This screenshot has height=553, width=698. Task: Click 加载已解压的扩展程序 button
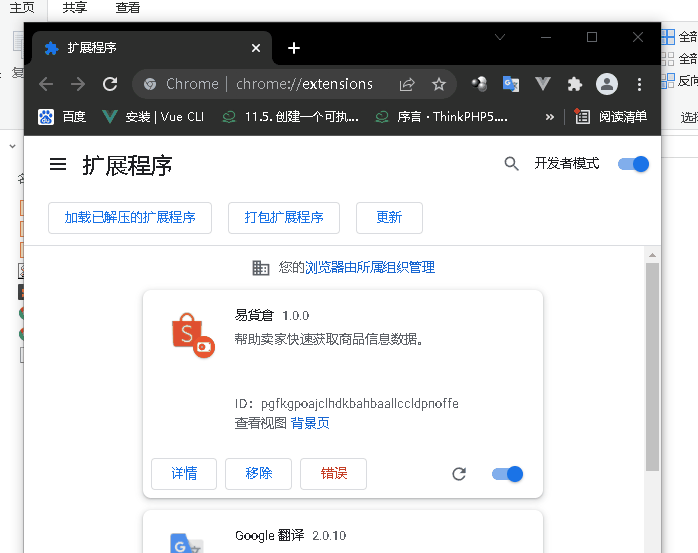130,218
